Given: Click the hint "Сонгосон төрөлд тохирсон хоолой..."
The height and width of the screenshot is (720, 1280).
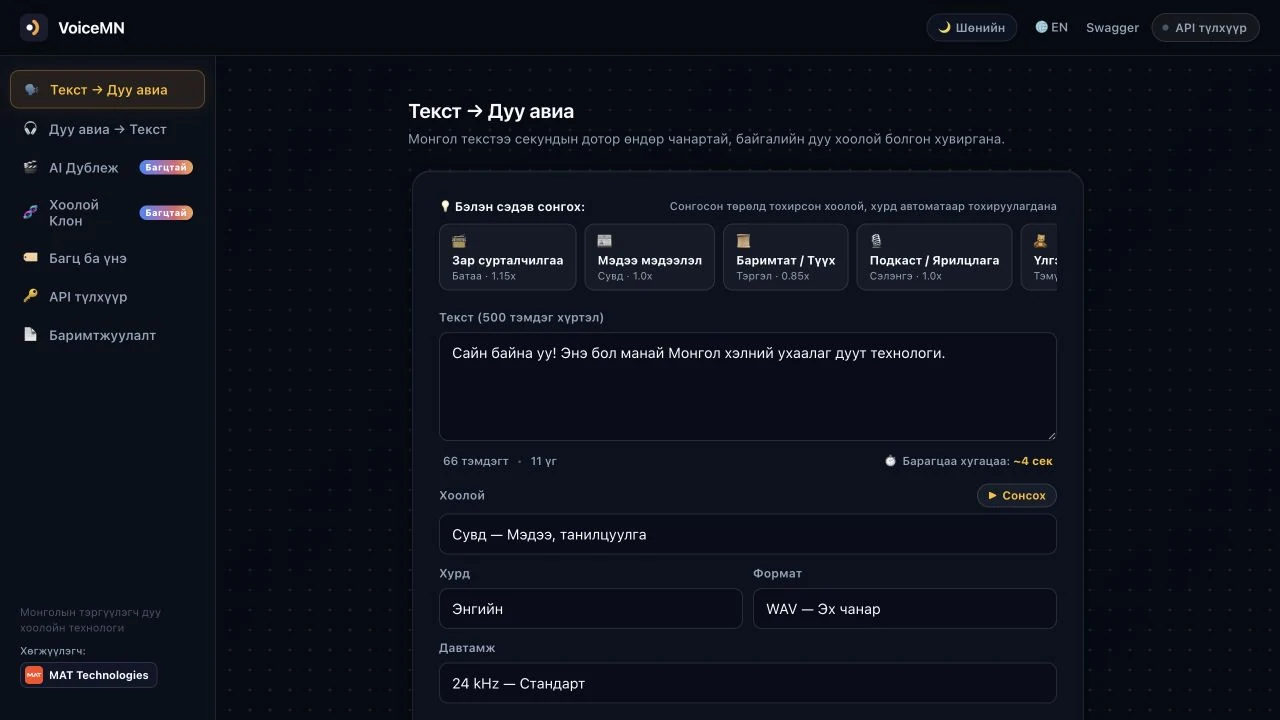Looking at the screenshot, I should tap(863, 207).
